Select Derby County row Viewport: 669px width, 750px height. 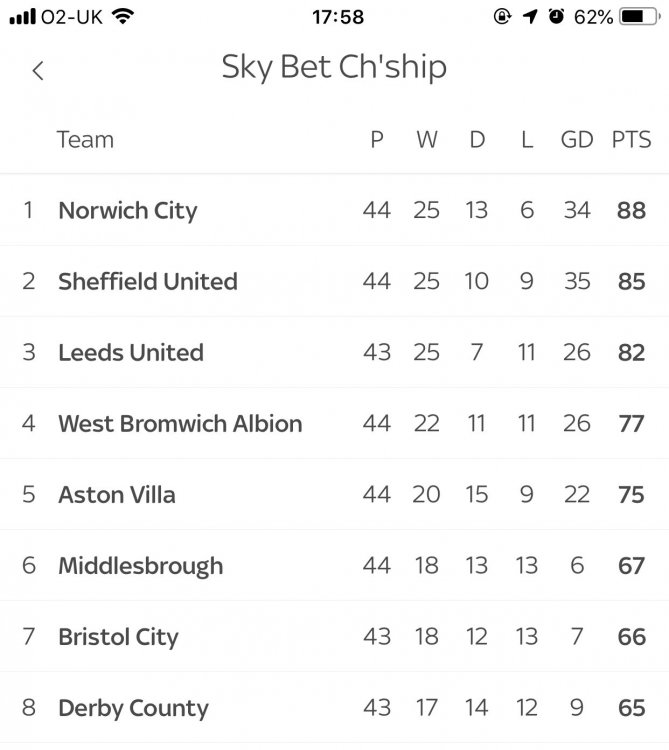coord(133,708)
